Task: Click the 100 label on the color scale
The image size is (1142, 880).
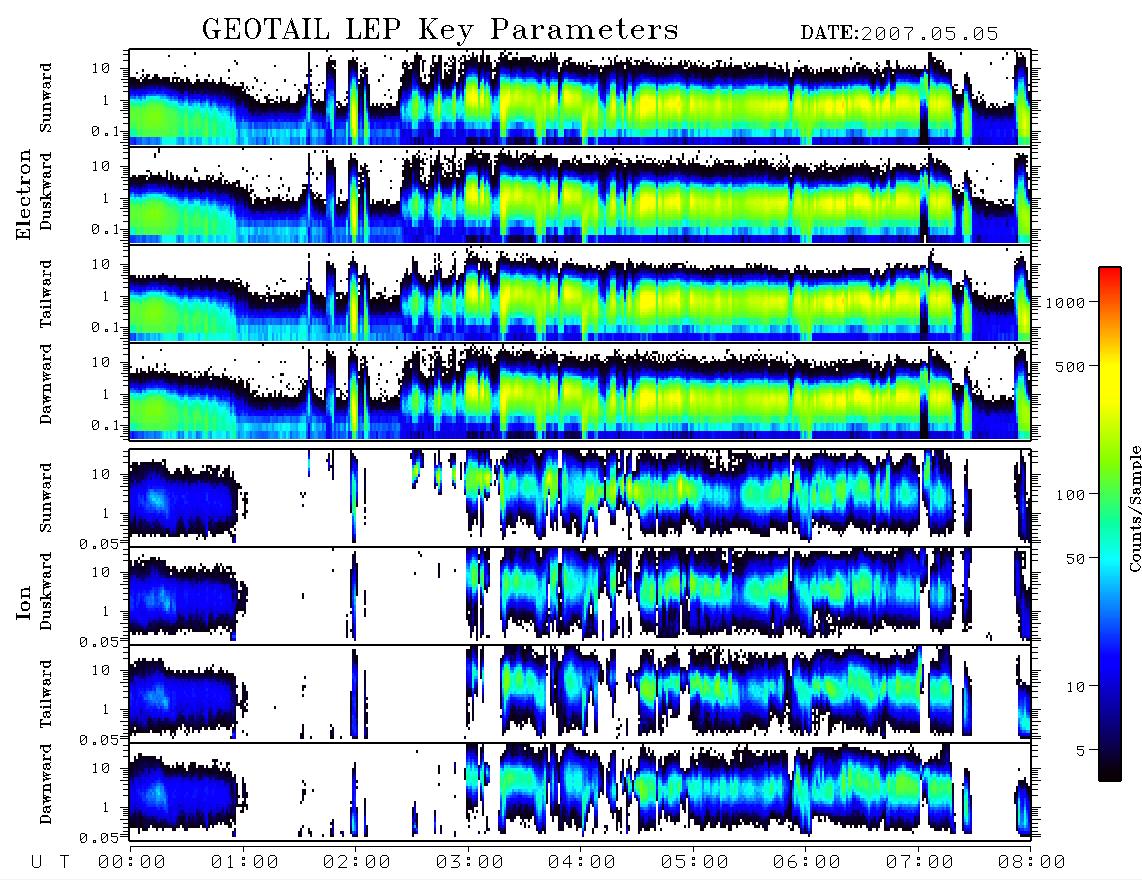Action: coord(1070,495)
